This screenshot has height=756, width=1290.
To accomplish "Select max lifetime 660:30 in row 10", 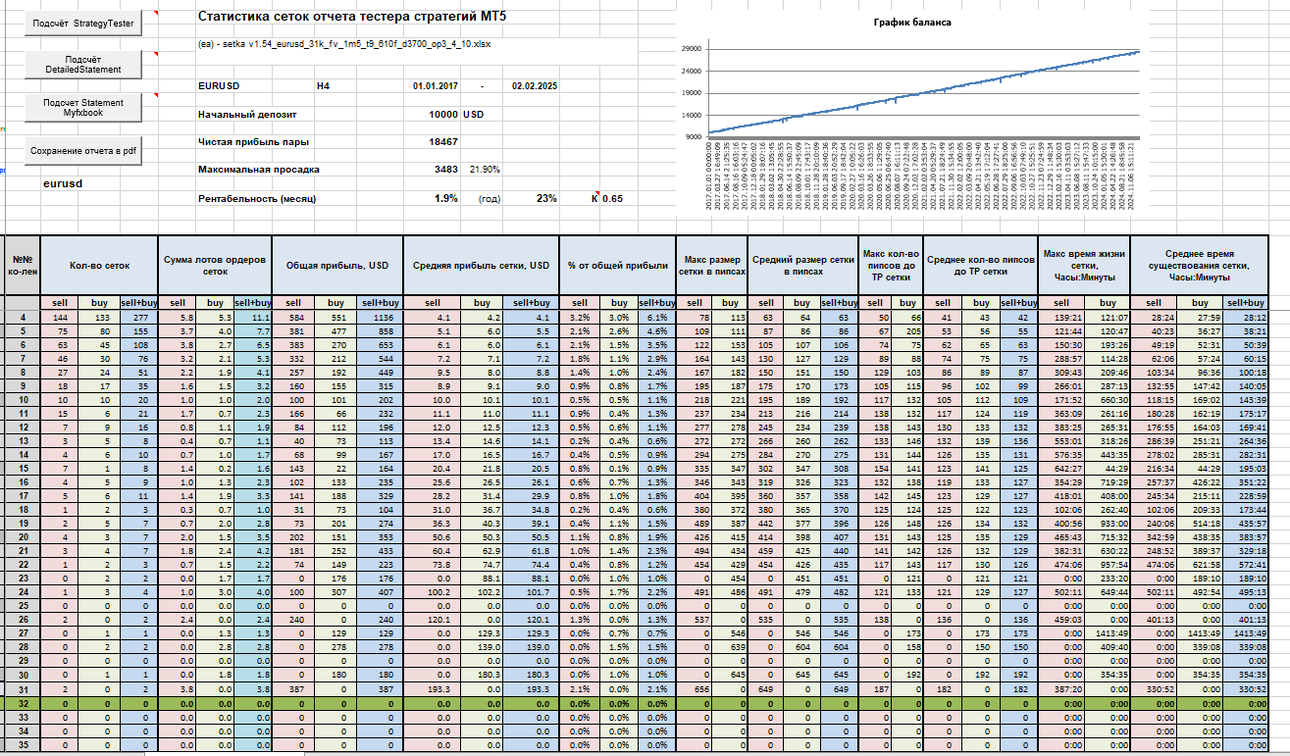I will point(1106,398).
